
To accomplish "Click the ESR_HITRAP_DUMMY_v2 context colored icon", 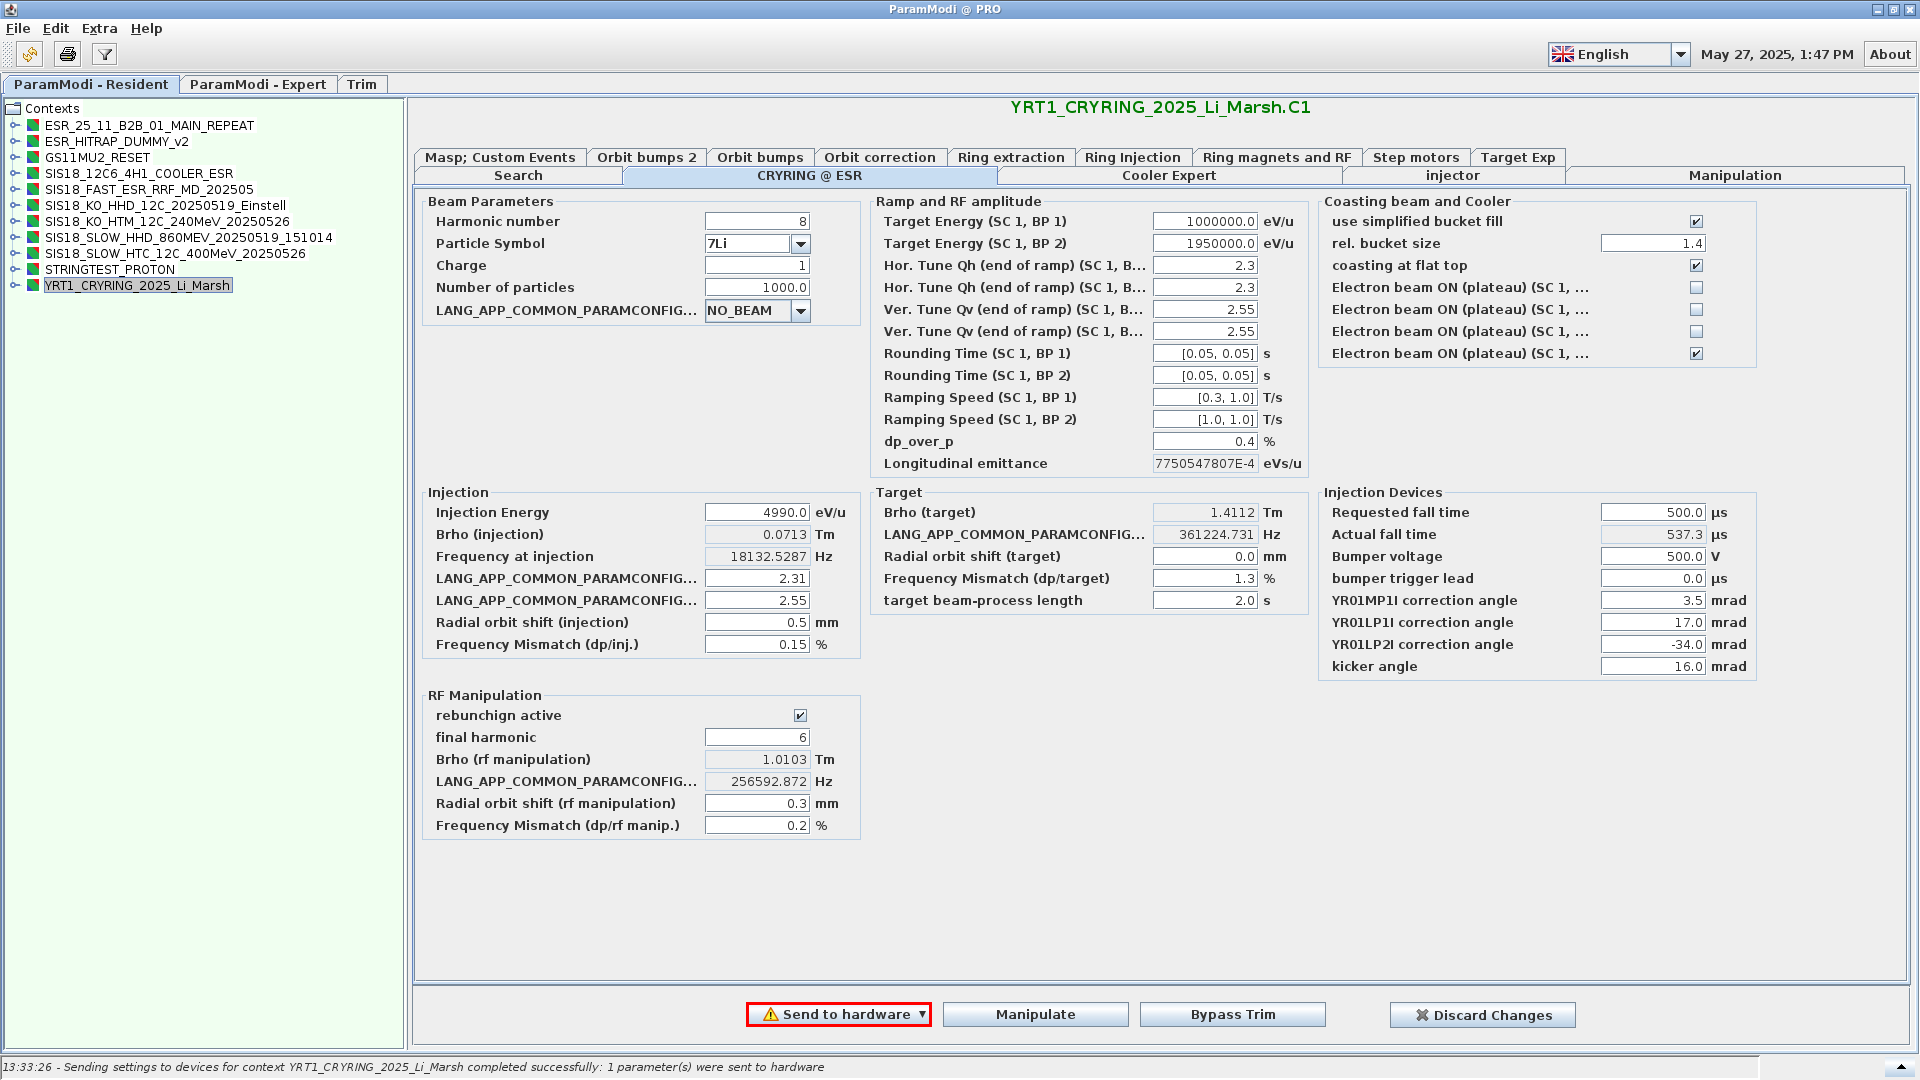I will [x=33, y=141].
